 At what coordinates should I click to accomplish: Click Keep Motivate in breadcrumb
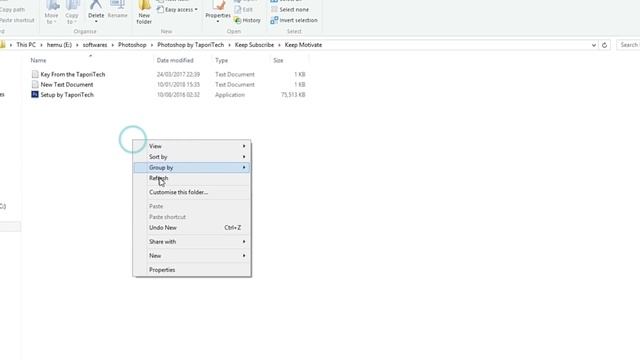tap(303, 45)
